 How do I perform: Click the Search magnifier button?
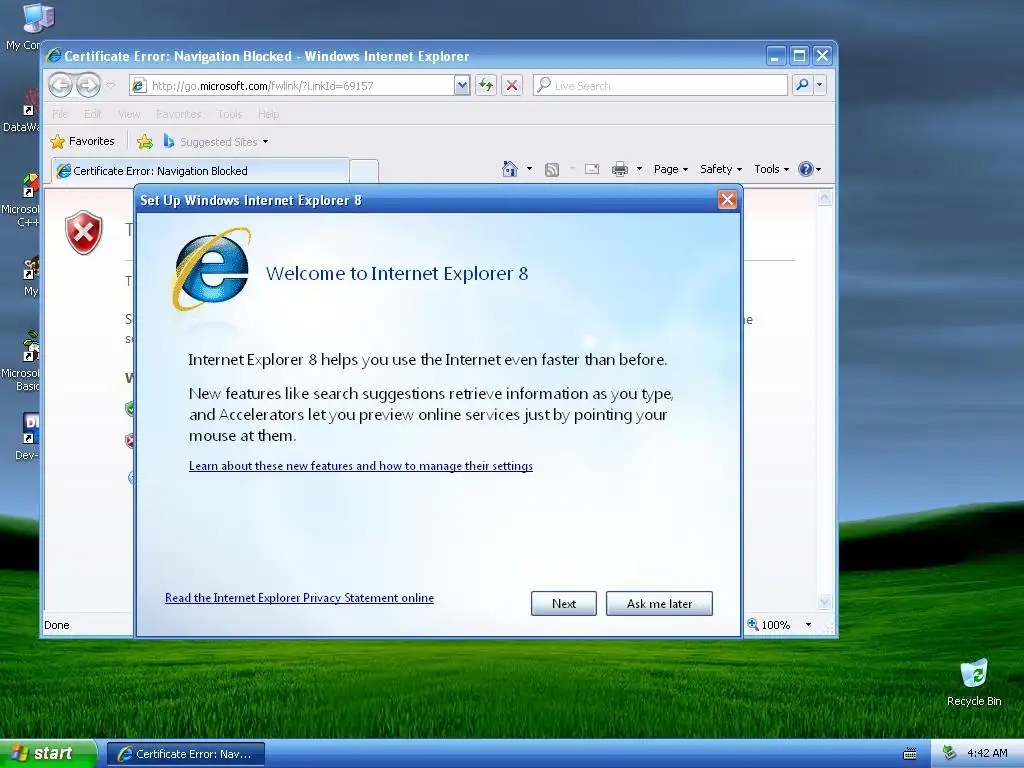(x=802, y=85)
